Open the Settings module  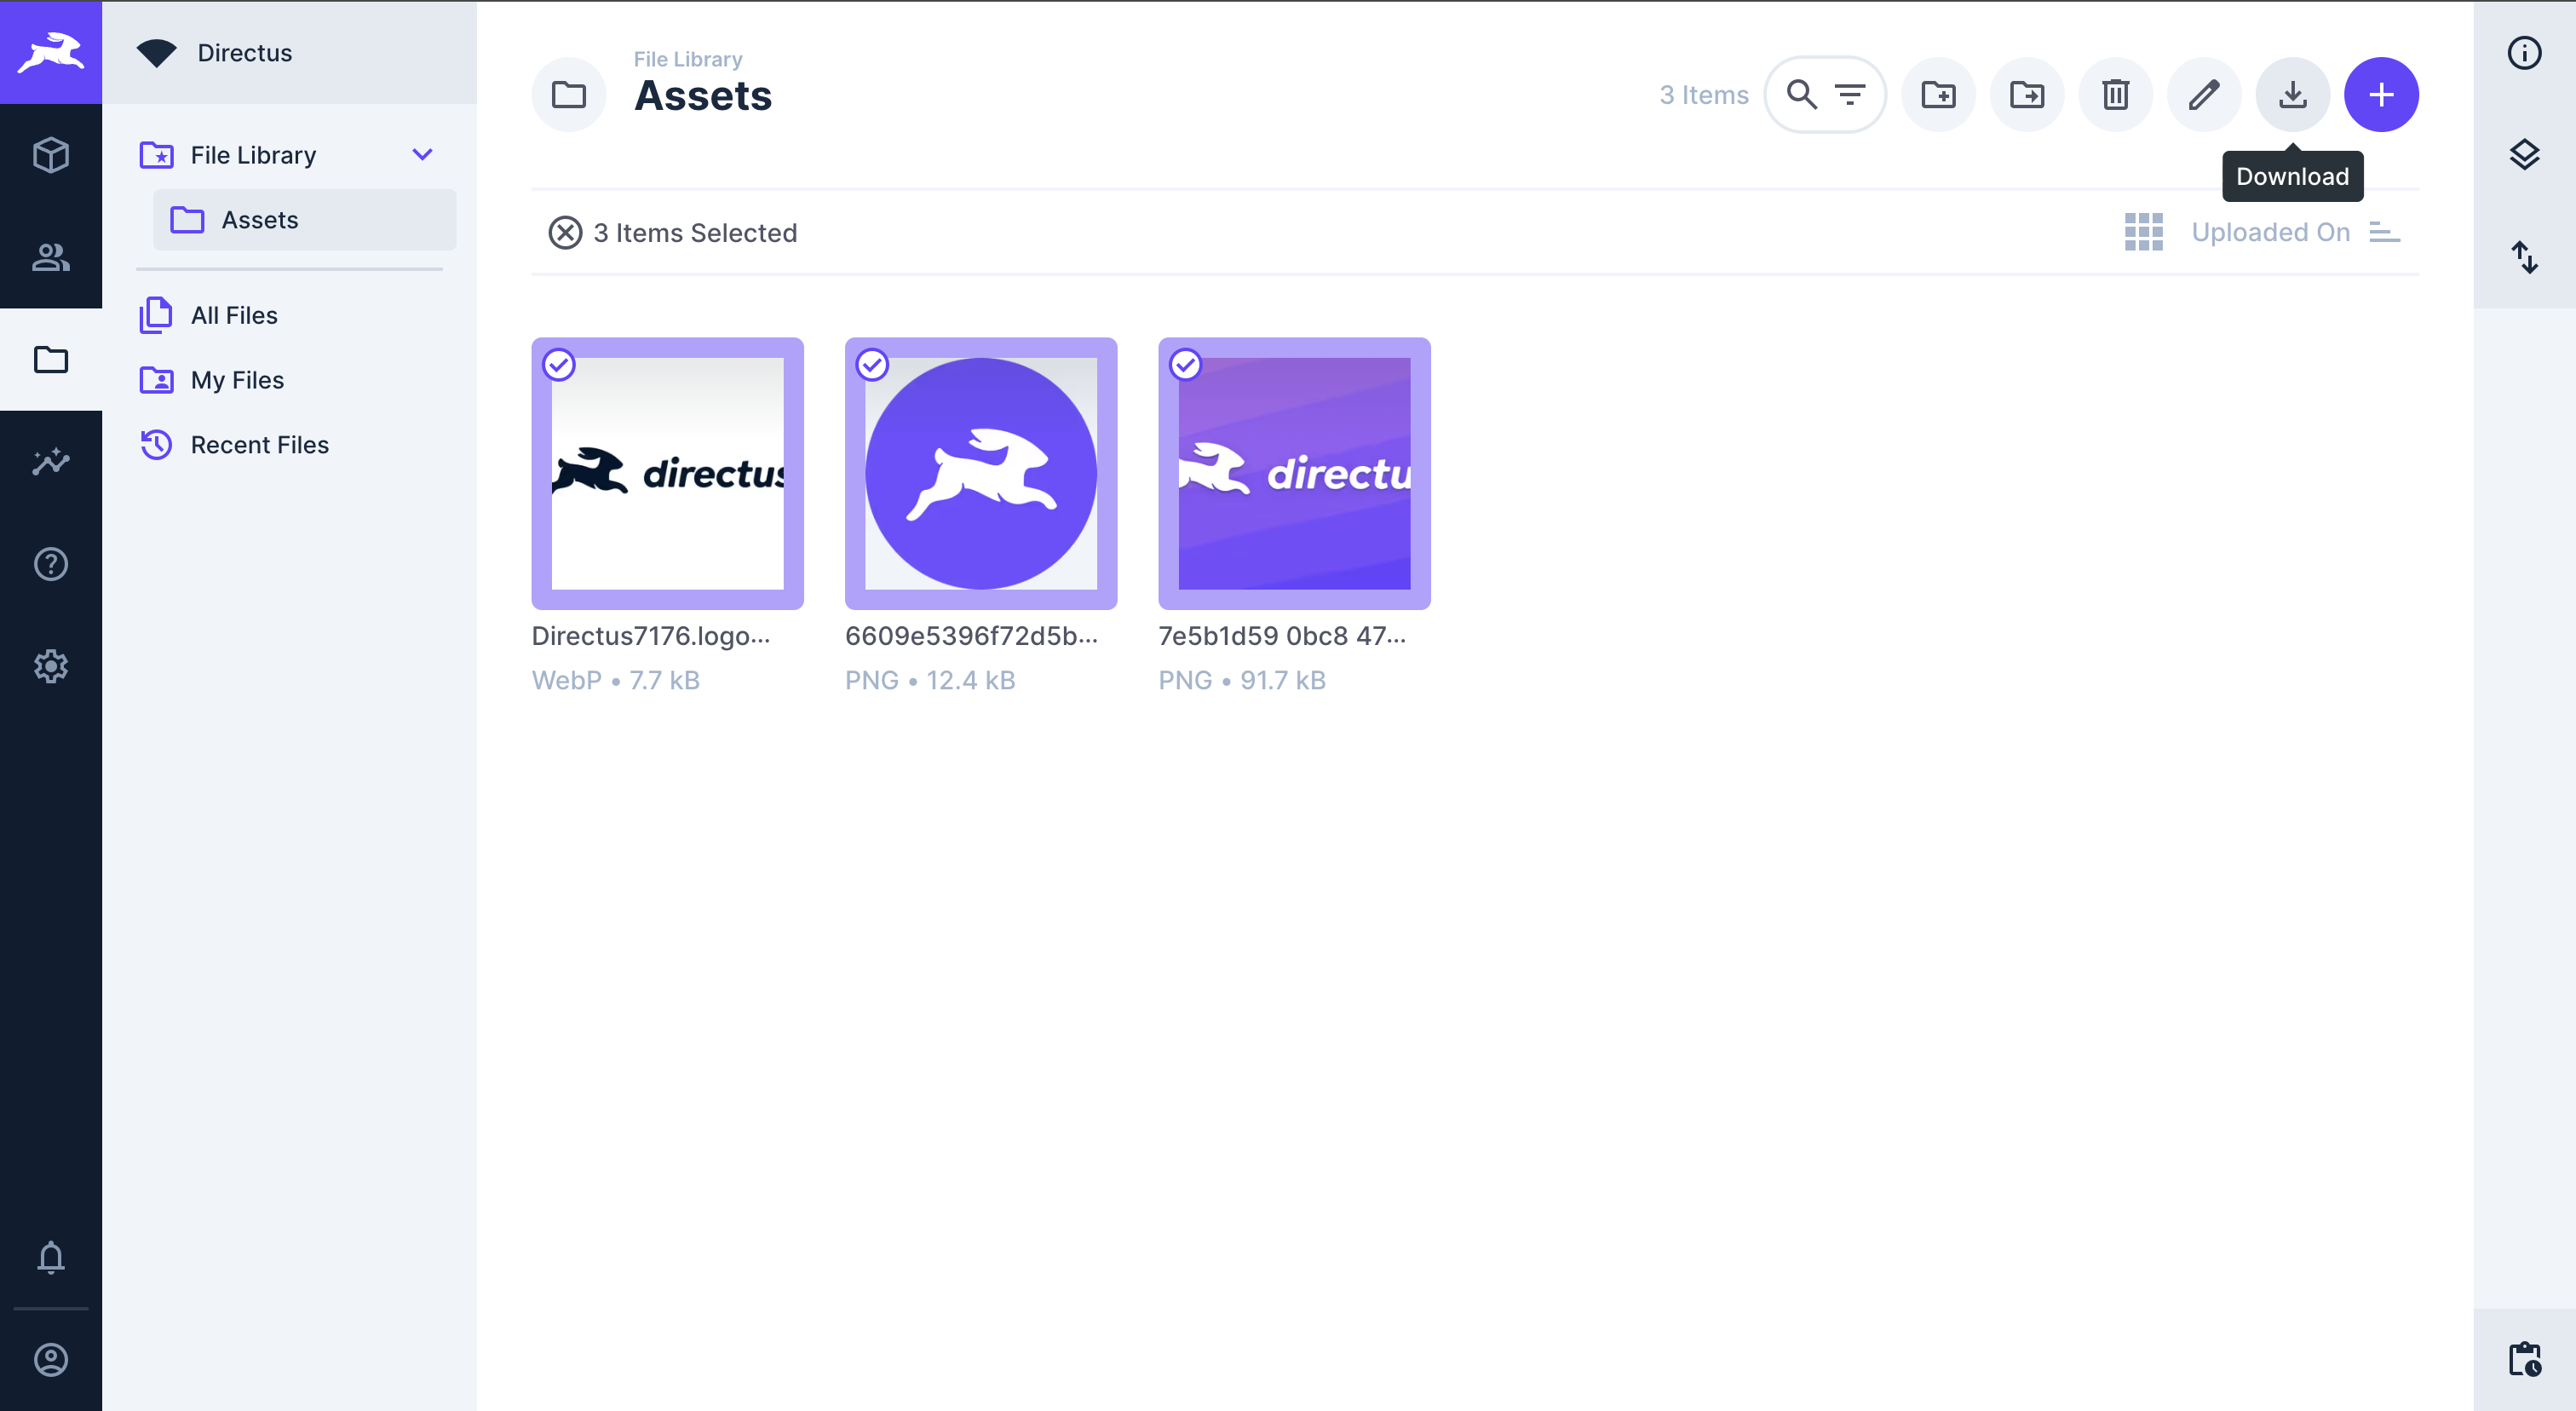pos(51,666)
